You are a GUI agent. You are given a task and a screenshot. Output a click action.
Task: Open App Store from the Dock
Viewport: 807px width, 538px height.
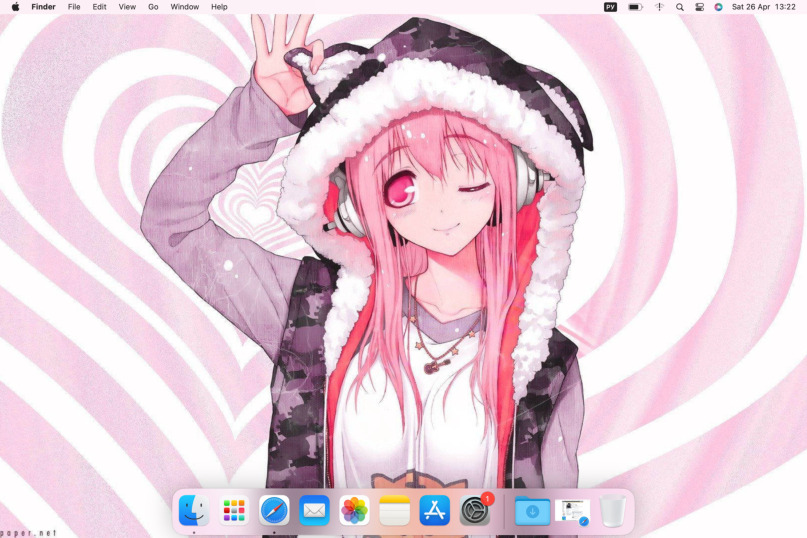434,510
